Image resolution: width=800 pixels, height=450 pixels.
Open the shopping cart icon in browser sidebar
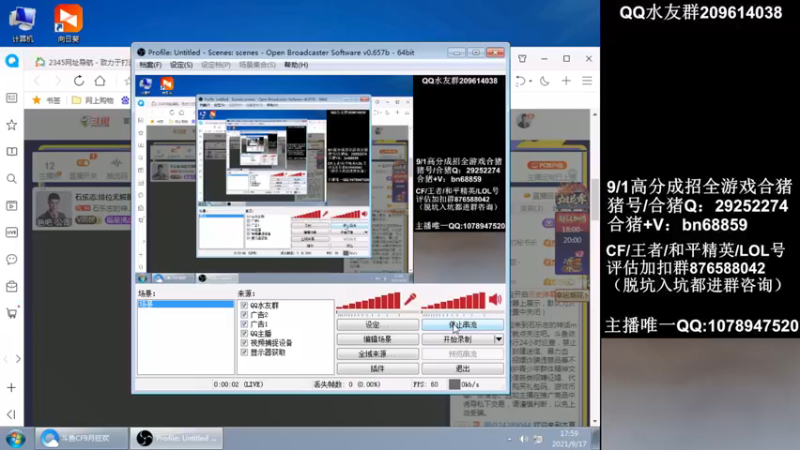(11, 313)
